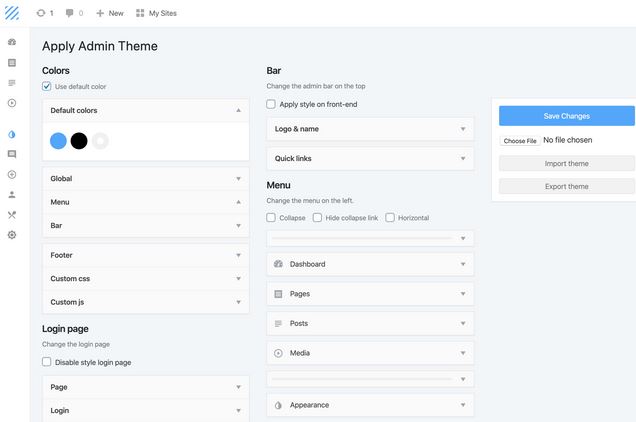Expand the Global colors section
Image resolution: width=636 pixels, height=422 pixels.
146,179
